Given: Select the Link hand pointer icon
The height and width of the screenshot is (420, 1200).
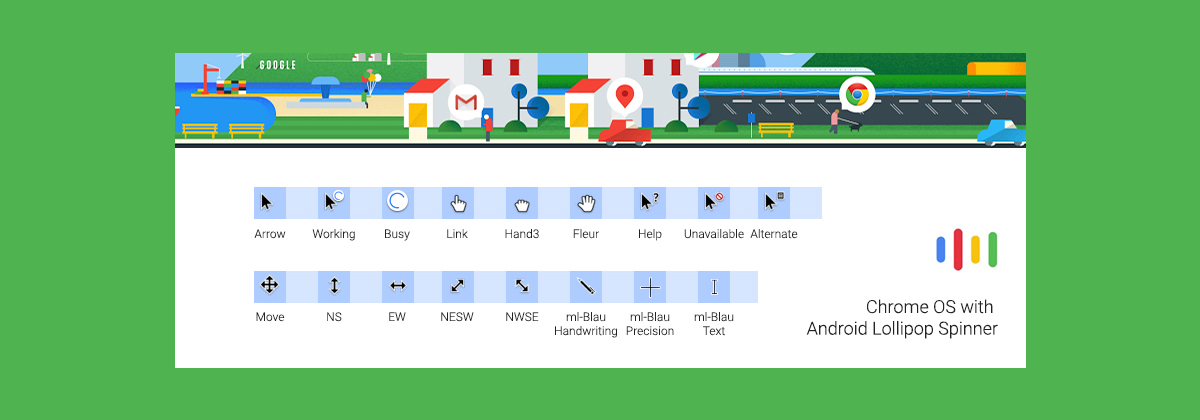Looking at the screenshot, I should [458, 203].
